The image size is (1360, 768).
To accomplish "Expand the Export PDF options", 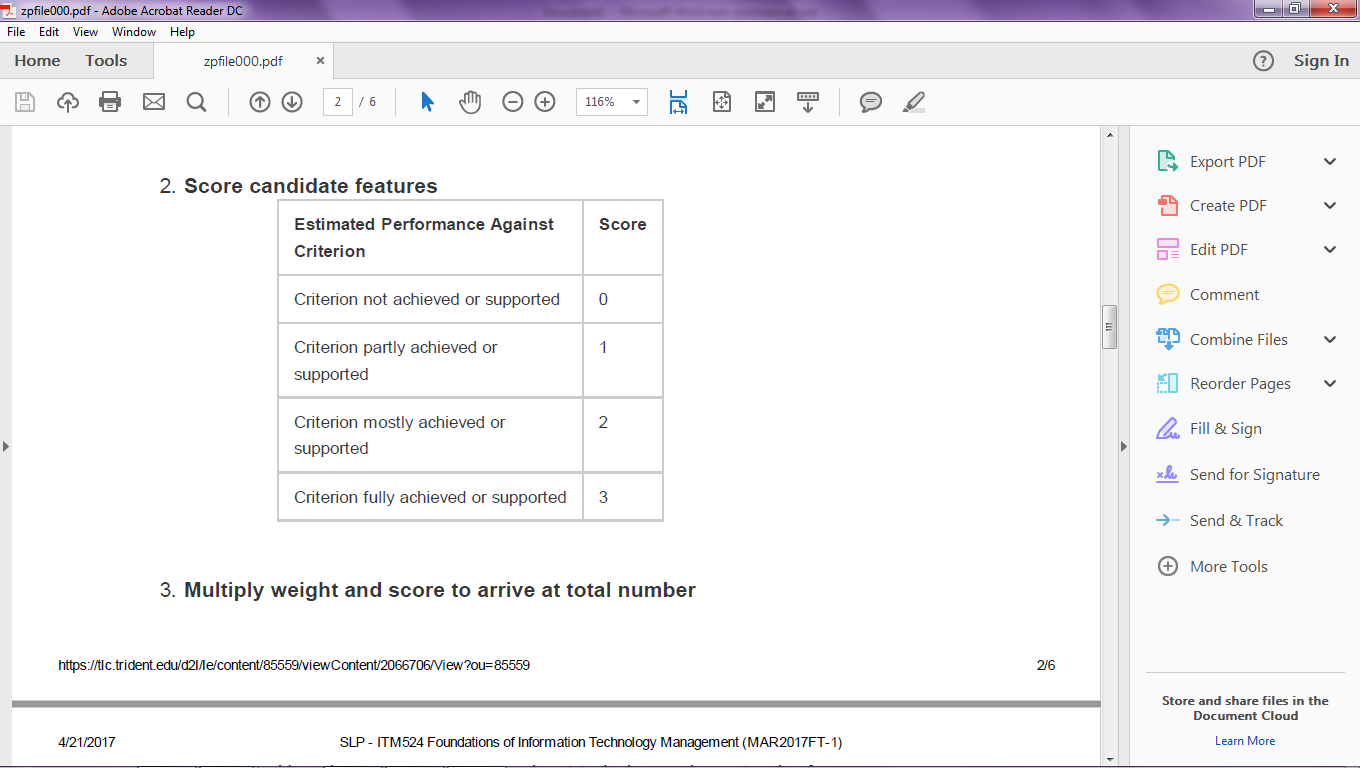I will 1330,162.
